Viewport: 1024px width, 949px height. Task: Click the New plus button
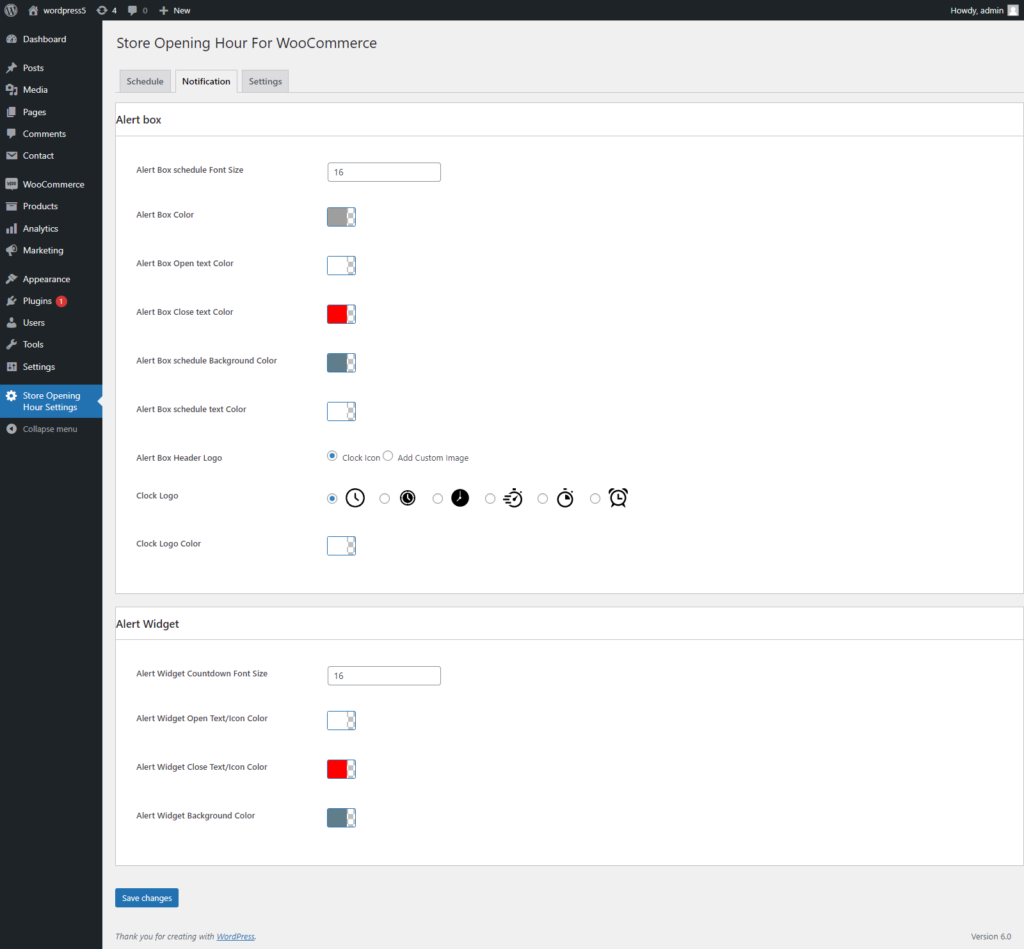coord(174,10)
